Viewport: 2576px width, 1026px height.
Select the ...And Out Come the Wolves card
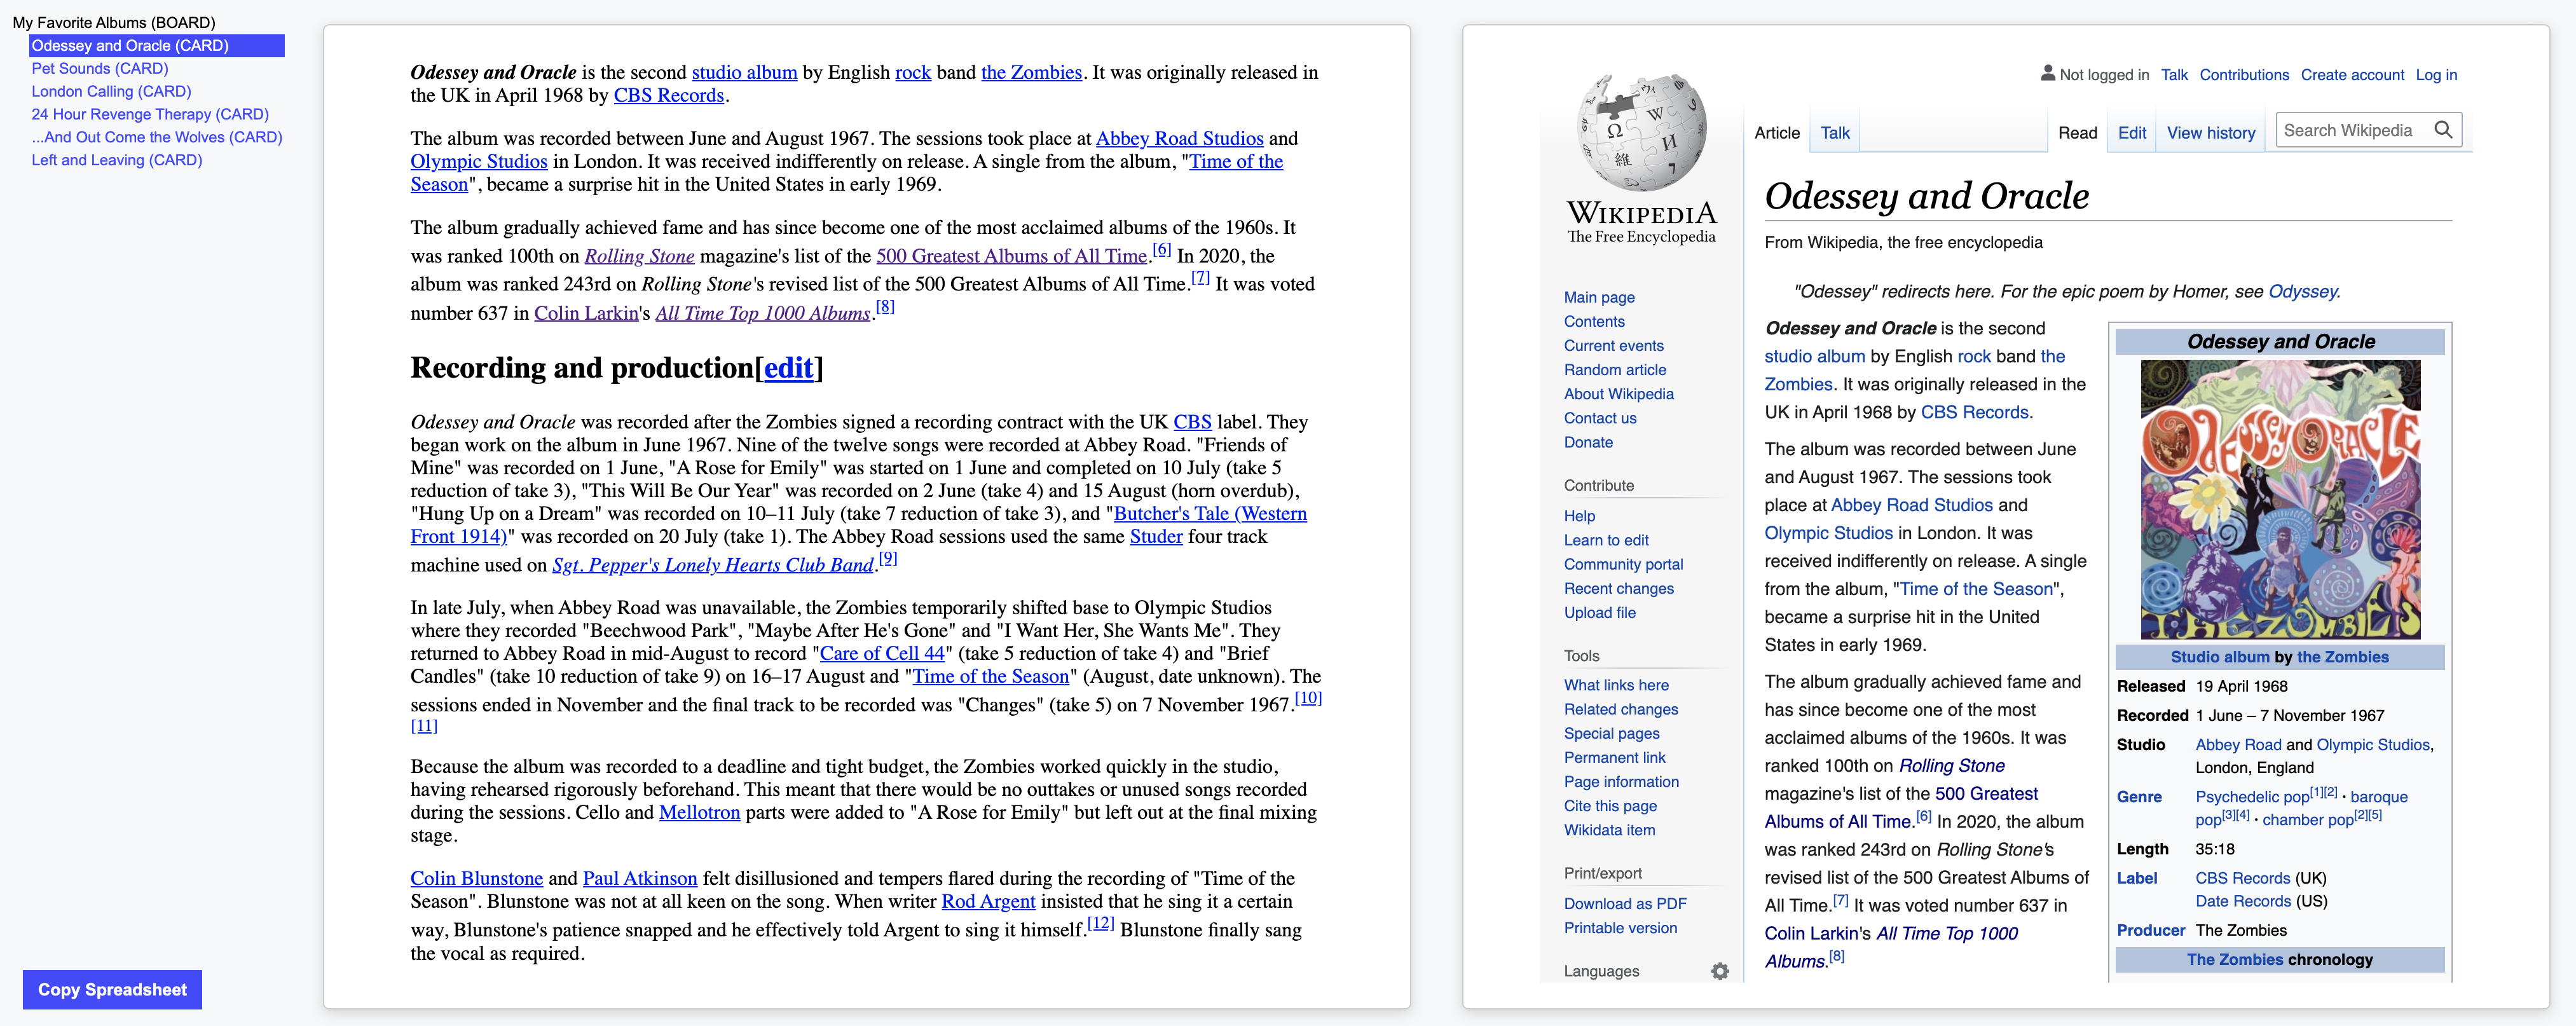pyautogui.click(x=157, y=137)
